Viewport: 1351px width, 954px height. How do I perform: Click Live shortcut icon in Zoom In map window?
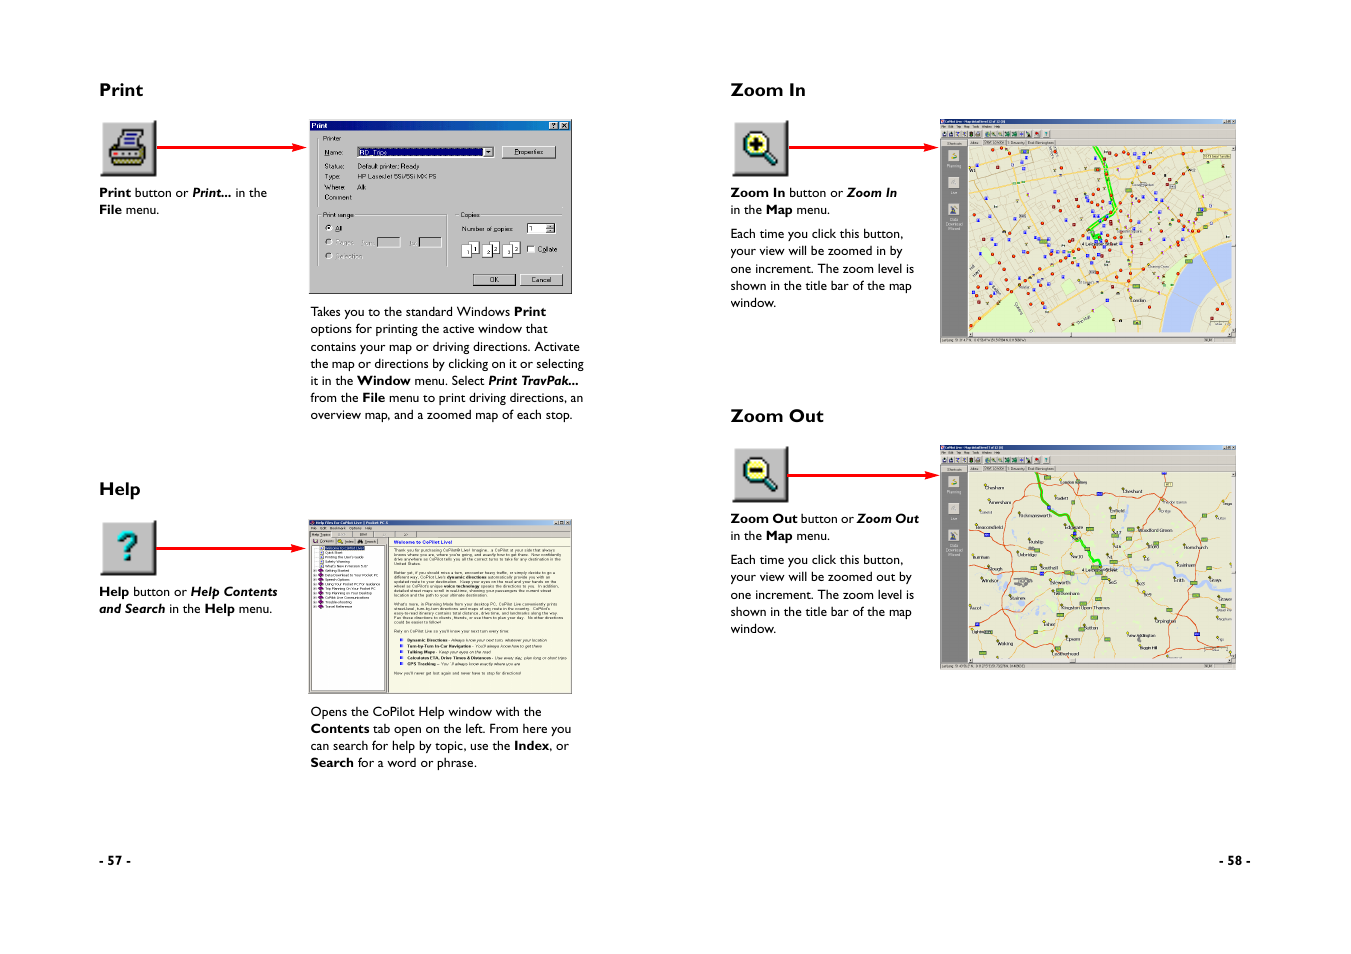coord(954,183)
